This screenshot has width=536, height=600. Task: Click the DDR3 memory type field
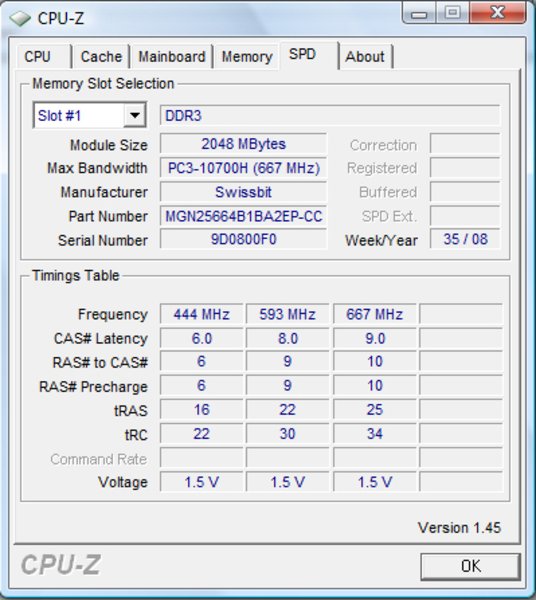click(x=329, y=116)
